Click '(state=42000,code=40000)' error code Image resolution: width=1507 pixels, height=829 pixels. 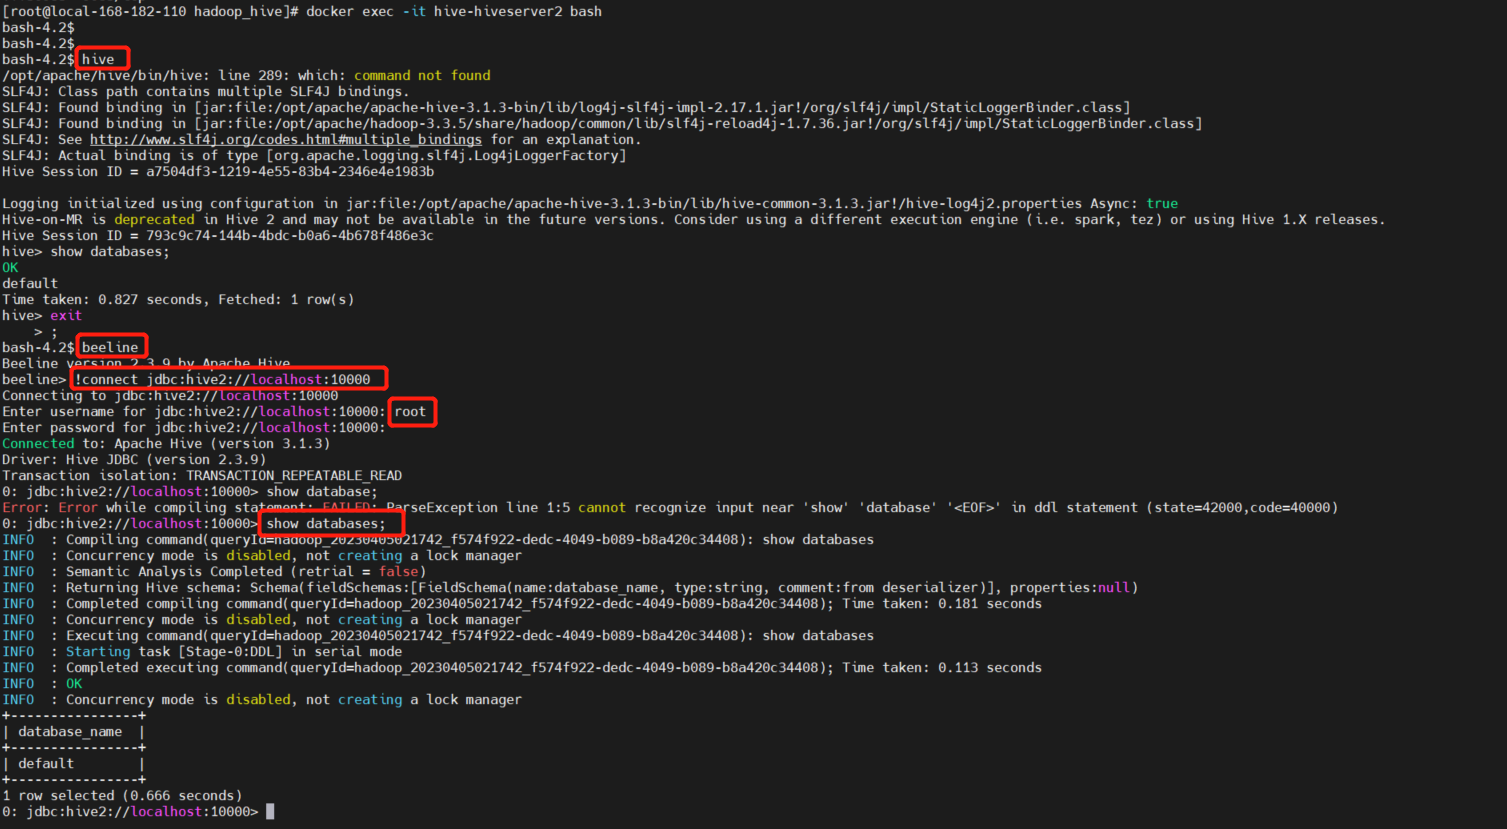[1242, 508]
